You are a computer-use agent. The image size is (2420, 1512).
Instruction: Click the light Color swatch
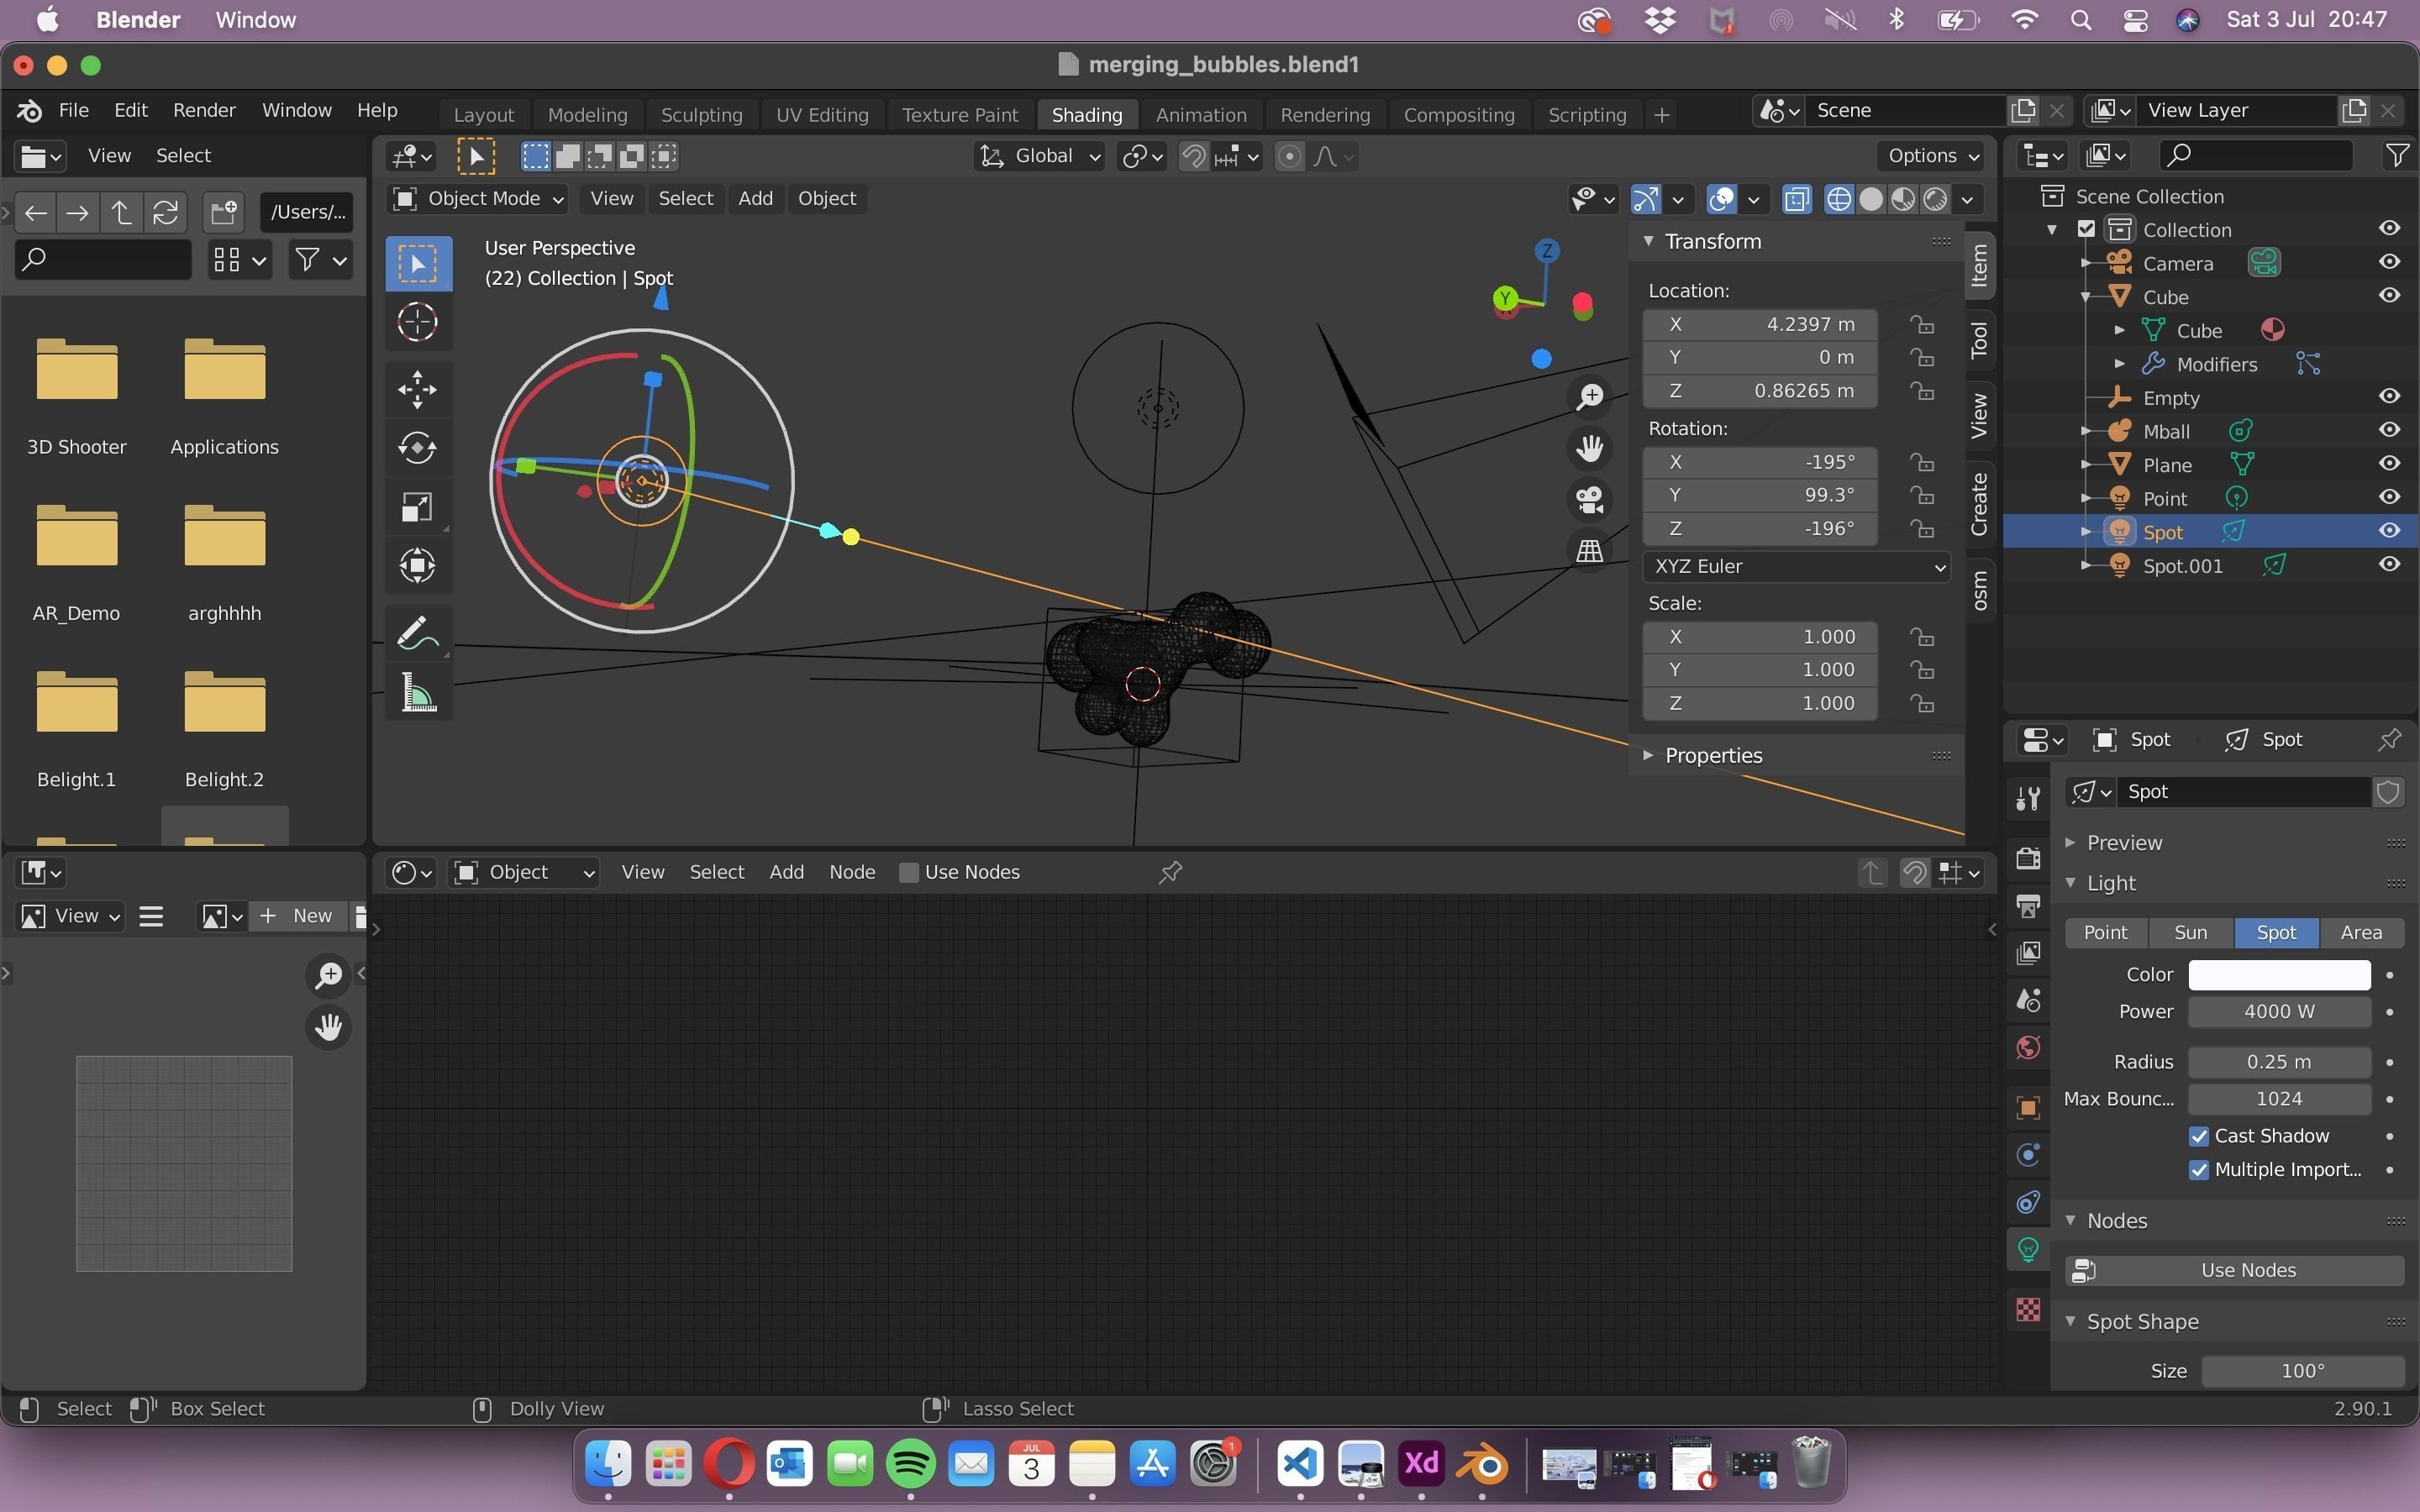coord(2280,974)
